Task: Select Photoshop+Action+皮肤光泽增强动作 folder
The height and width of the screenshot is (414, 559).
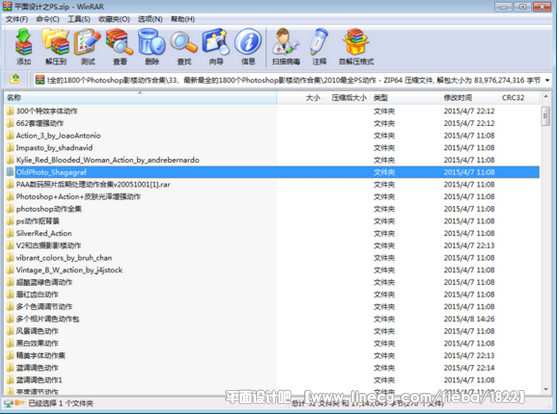Action: [78, 196]
